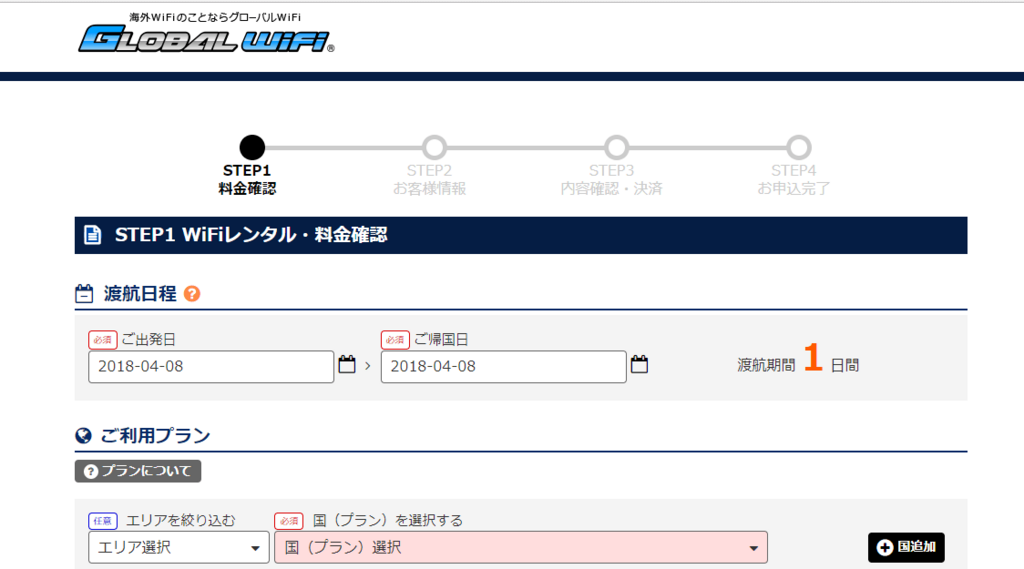Click the ご利用プラン heading
This screenshot has height=569, width=1024.
pyautogui.click(x=155, y=436)
